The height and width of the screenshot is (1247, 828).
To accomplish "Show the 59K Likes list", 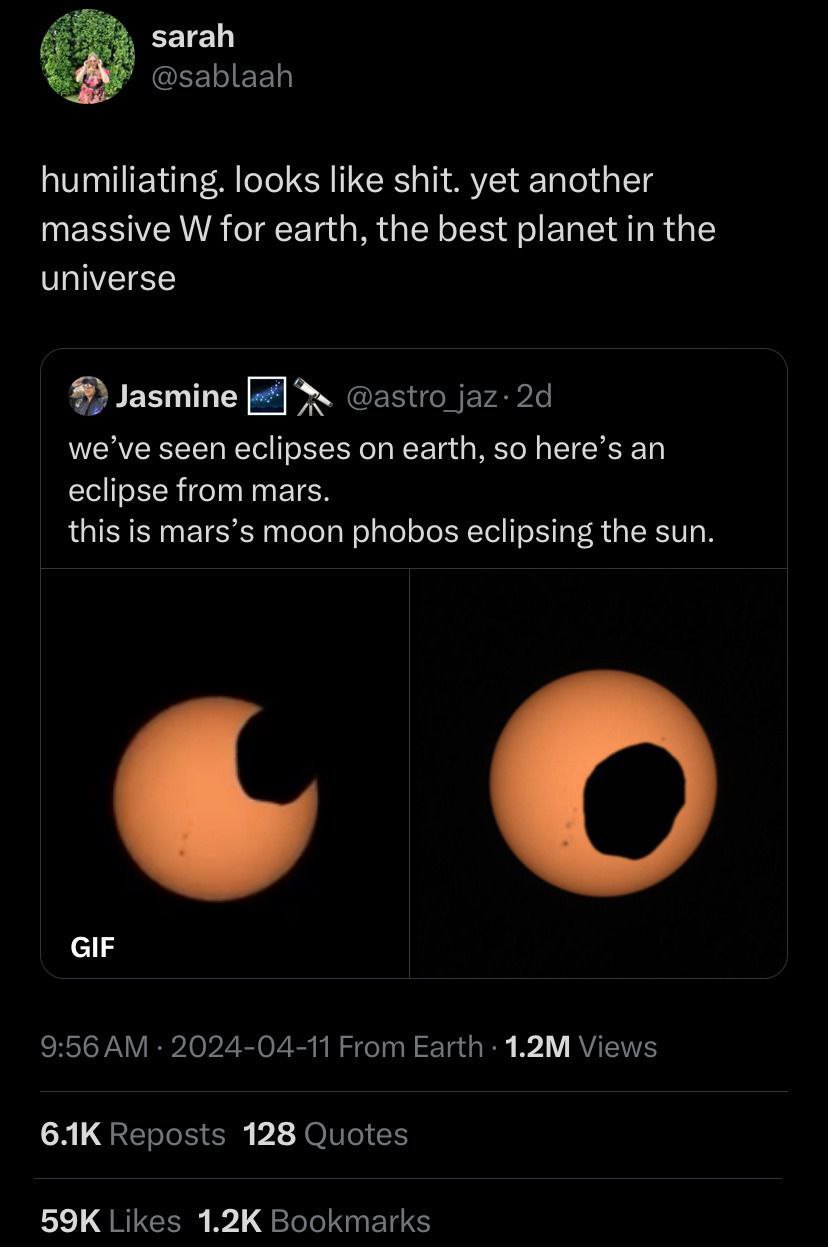I will 110,1220.
